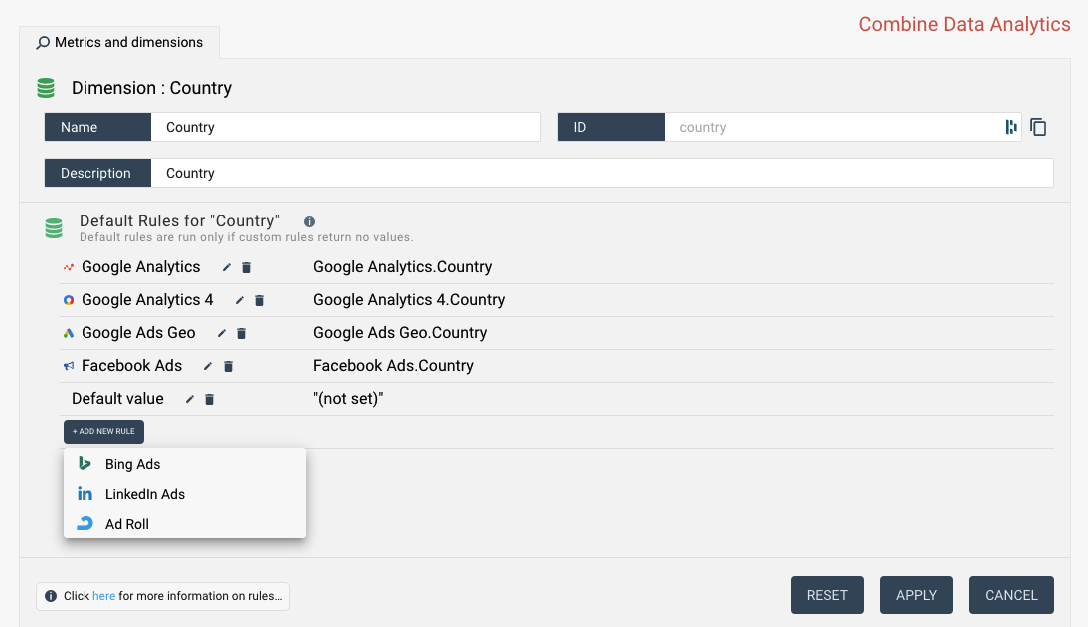Click the Google Analytics 4 source icon
Image resolution: width=1088 pixels, height=627 pixels.
click(x=69, y=300)
